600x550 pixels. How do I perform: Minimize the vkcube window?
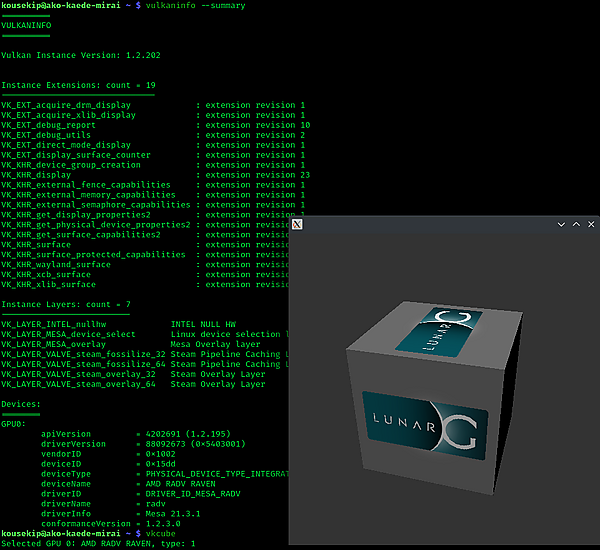(x=561, y=225)
